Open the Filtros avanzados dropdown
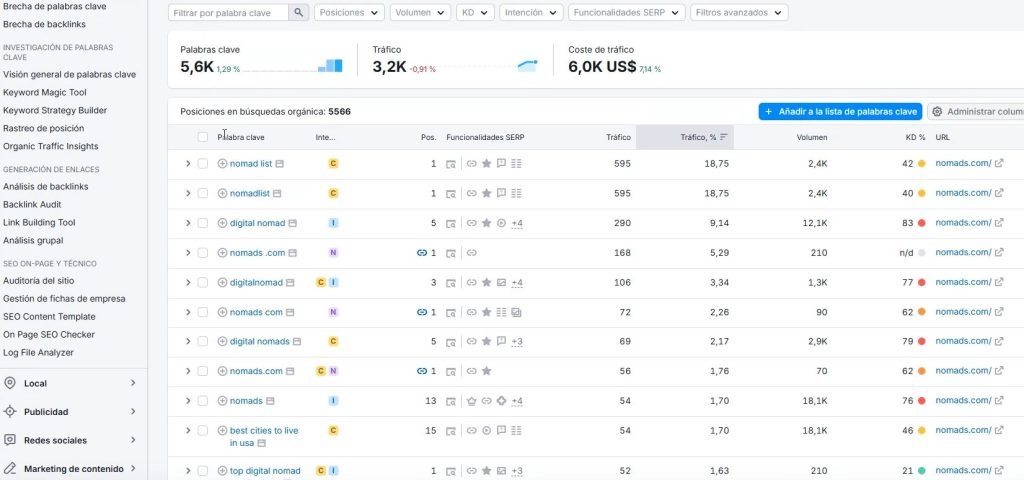Image resolution: width=1024 pixels, height=480 pixels. 739,12
